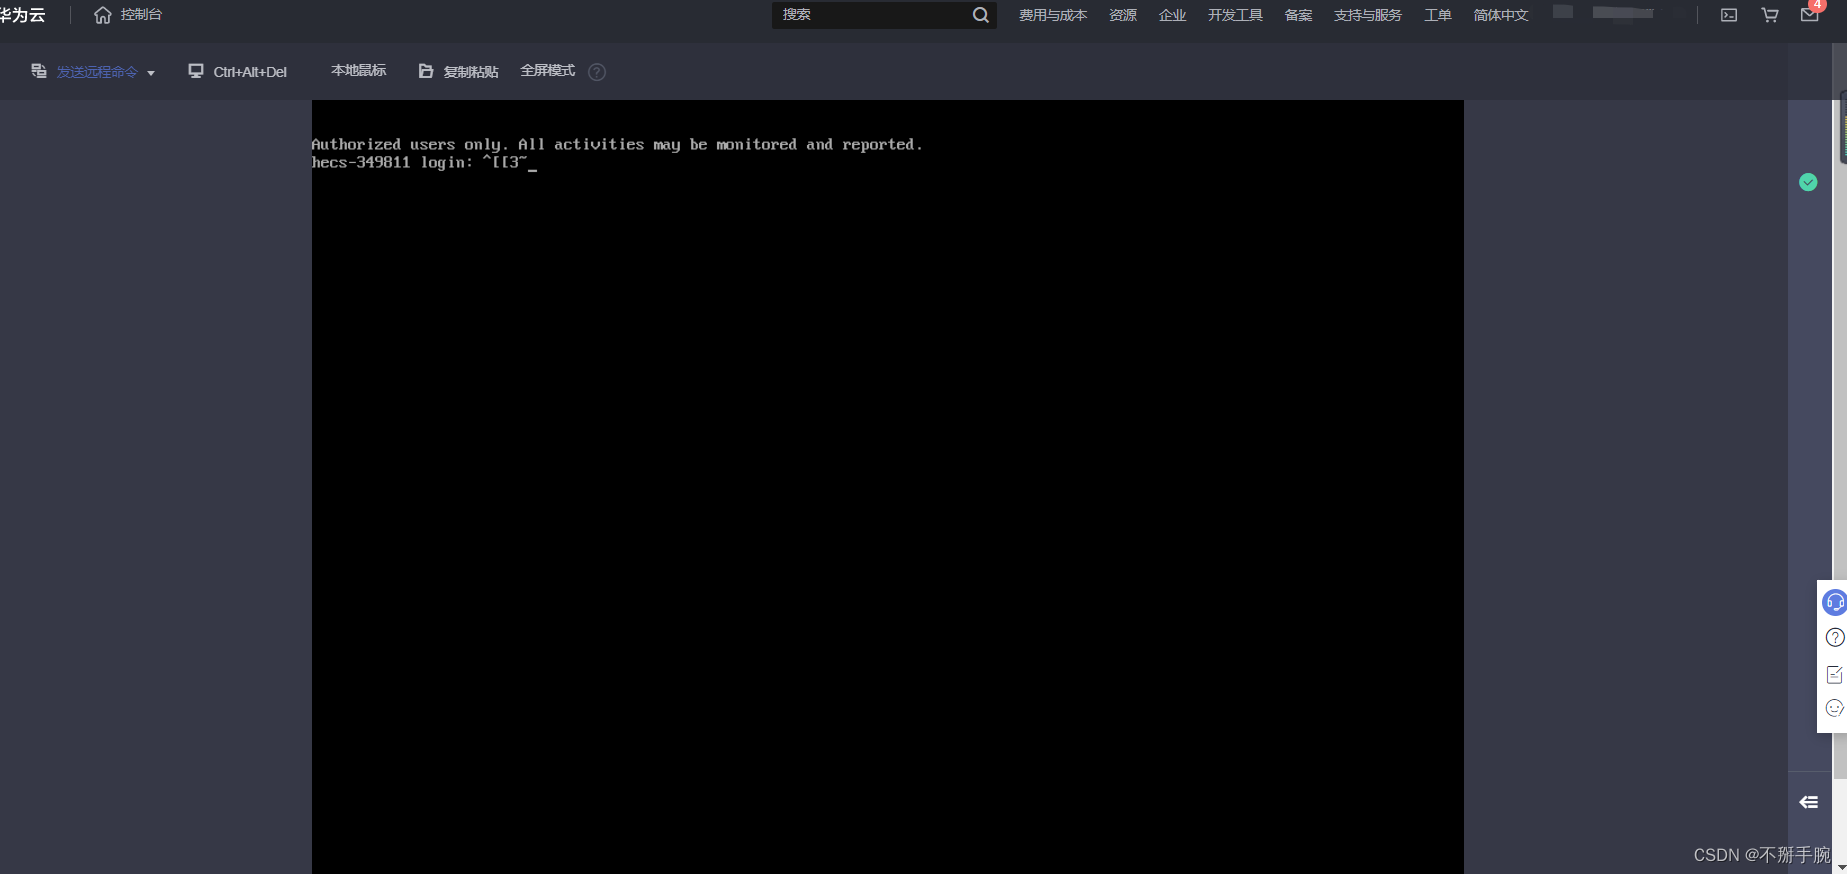Click the magnifier search icon
The width and height of the screenshot is (1847, 874).
coord(981,15)
